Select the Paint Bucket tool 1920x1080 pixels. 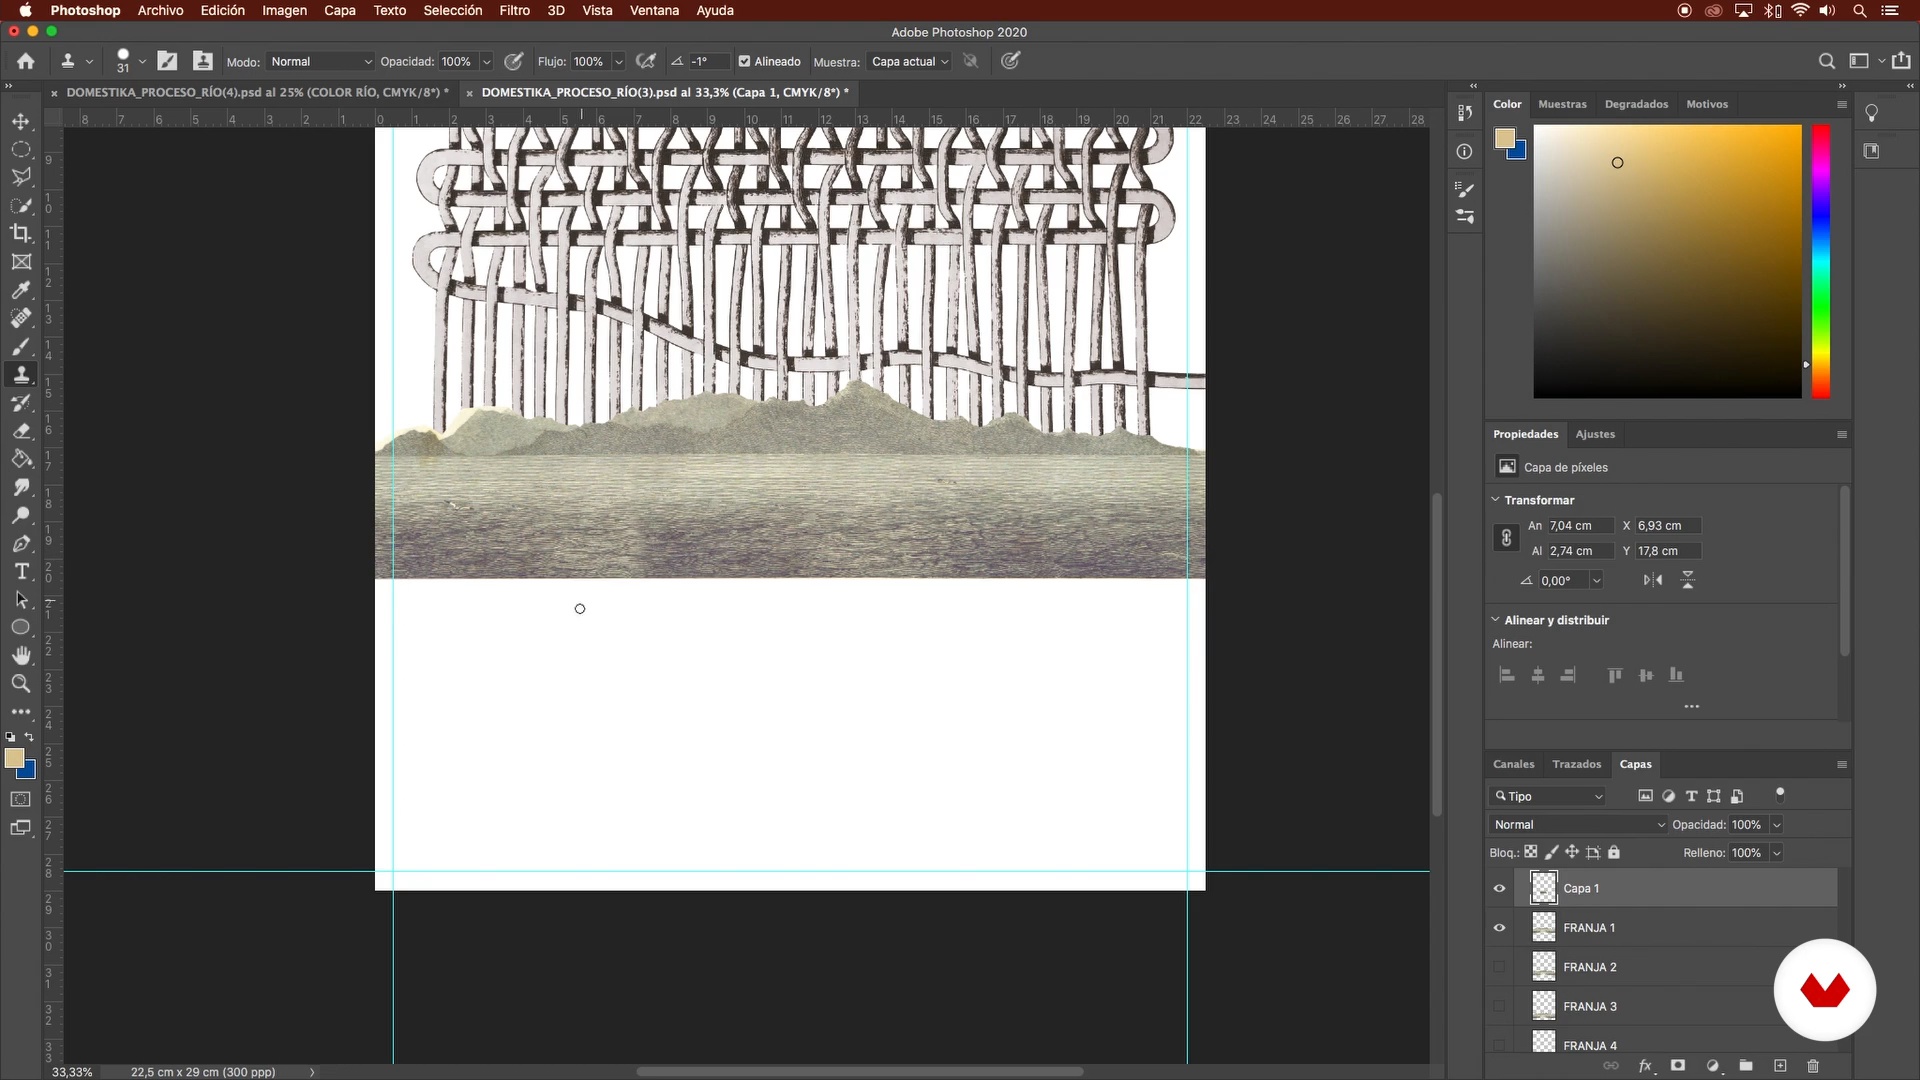pos(21,459)
